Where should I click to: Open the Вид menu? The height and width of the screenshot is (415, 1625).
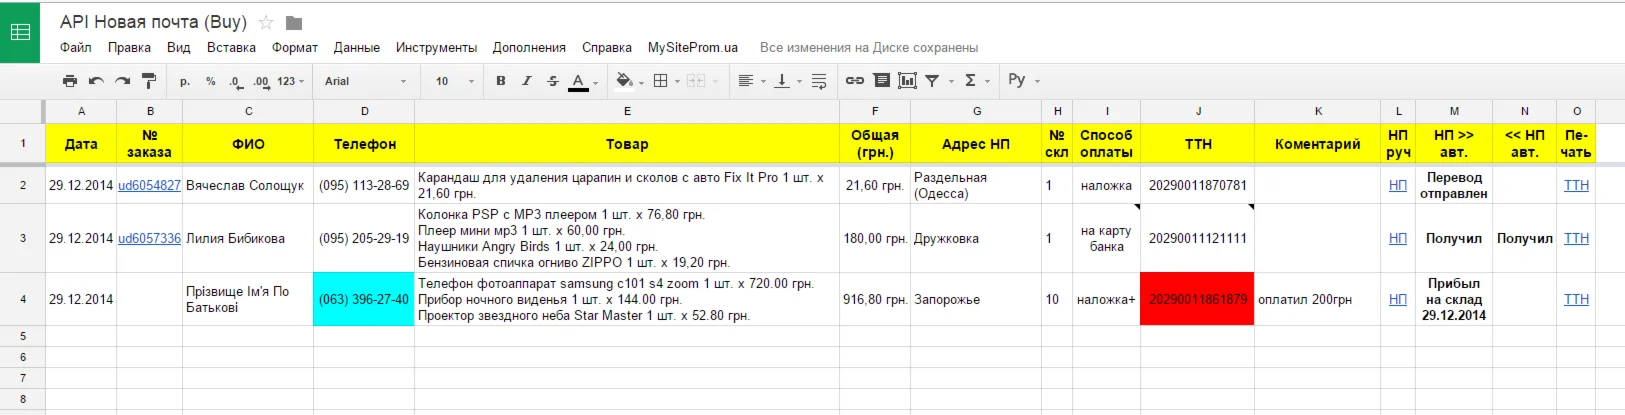[x=179, y=47]
